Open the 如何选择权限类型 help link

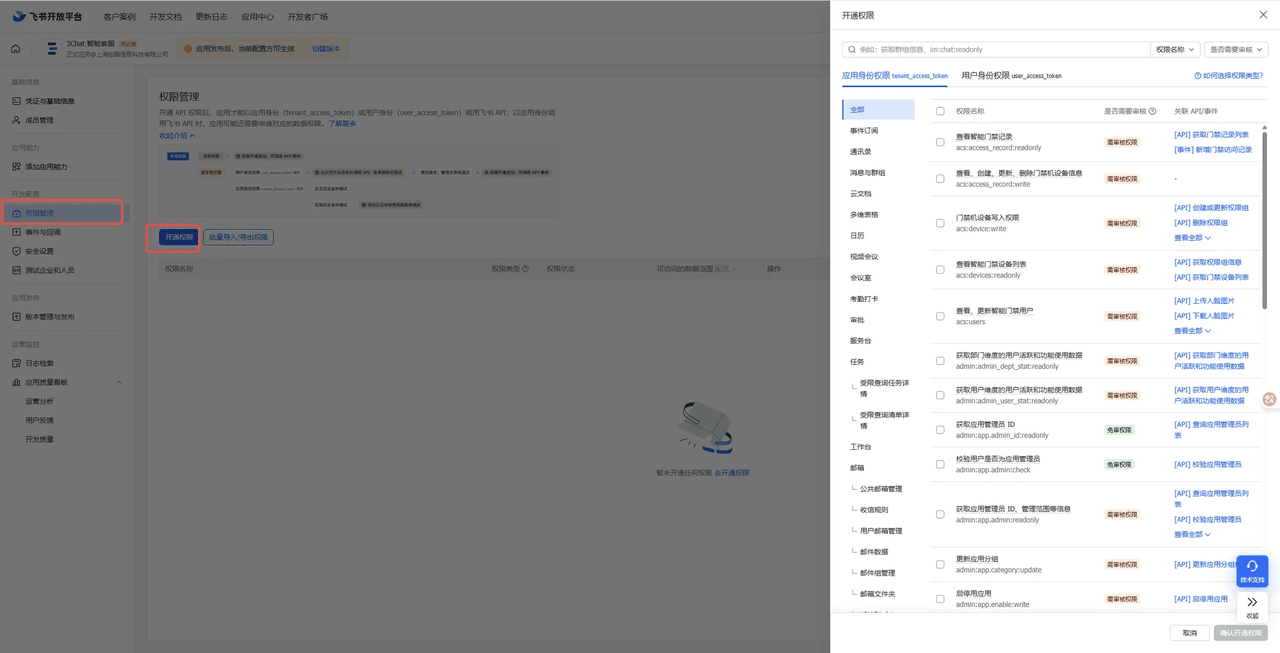pos(1230,76)
